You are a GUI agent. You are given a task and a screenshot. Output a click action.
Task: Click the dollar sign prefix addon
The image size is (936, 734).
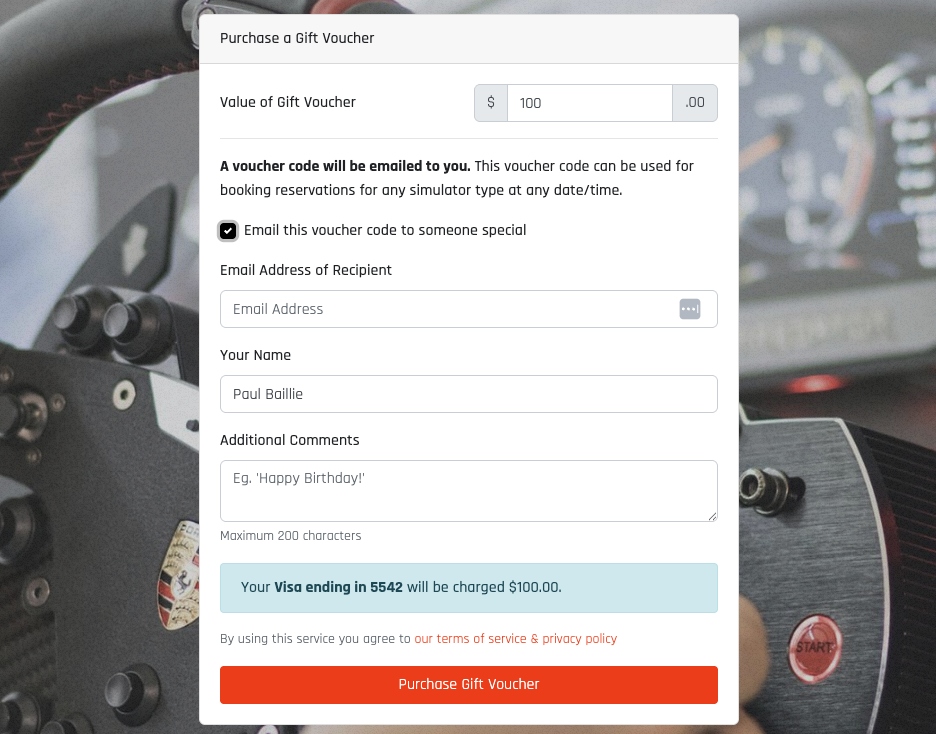[491, 103]
